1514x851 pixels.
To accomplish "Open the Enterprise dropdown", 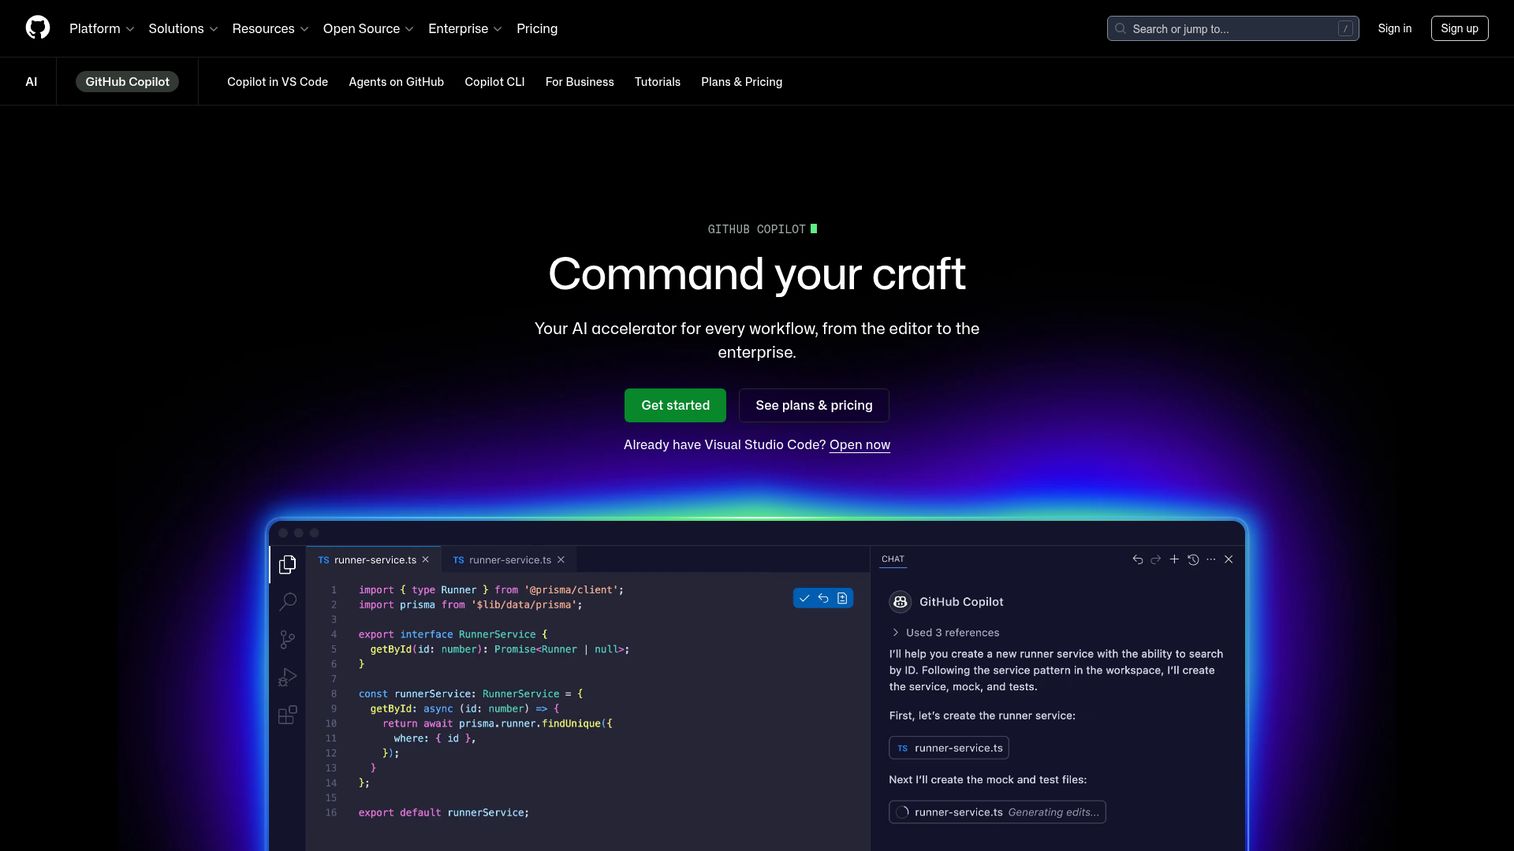I will pos(465,28).
